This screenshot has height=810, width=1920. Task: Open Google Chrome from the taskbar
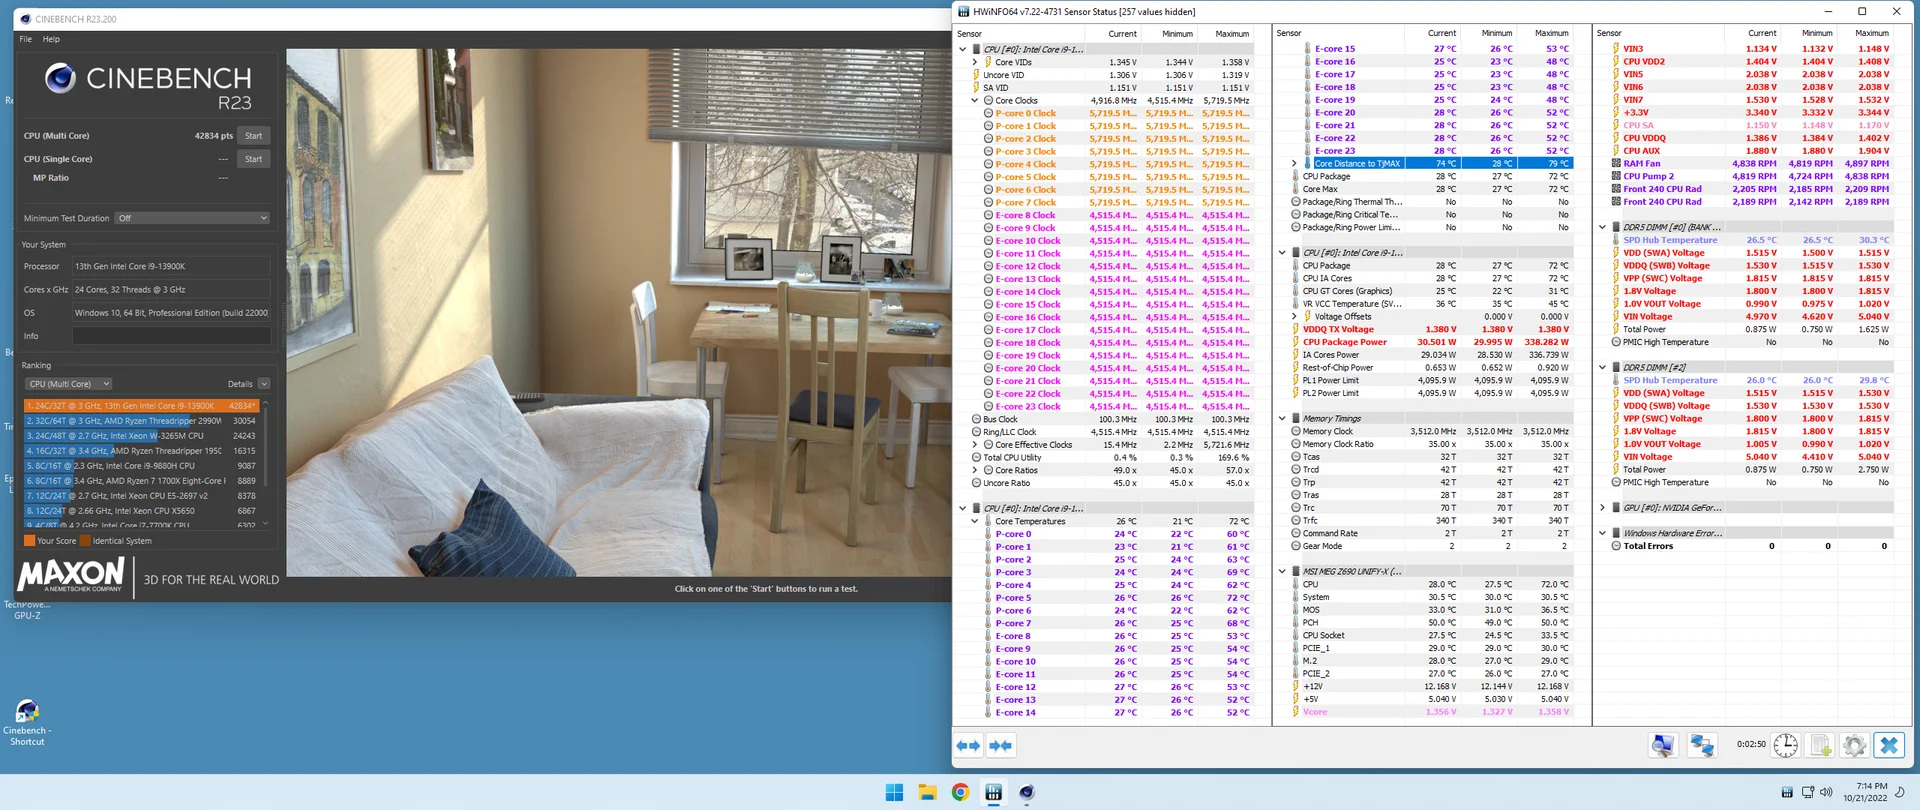[x=960, y=792]
